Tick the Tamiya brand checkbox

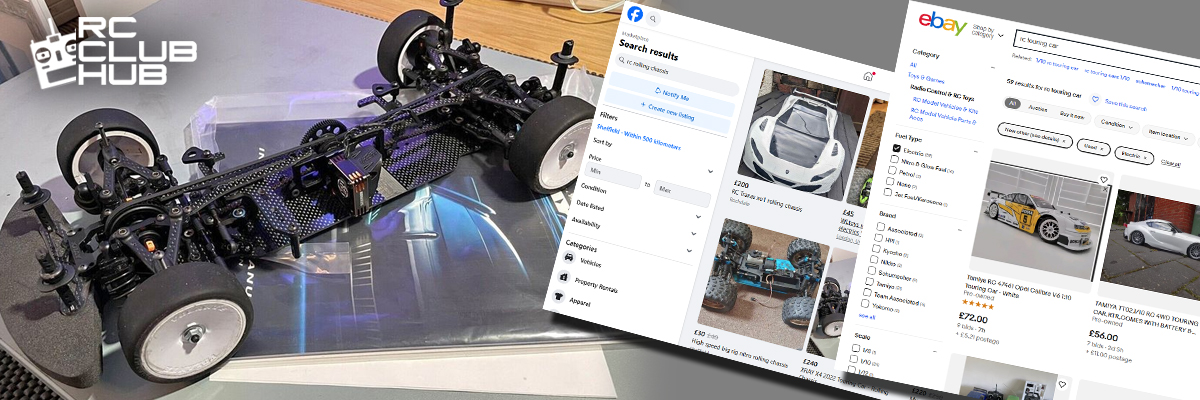click(x=870, y=282)
